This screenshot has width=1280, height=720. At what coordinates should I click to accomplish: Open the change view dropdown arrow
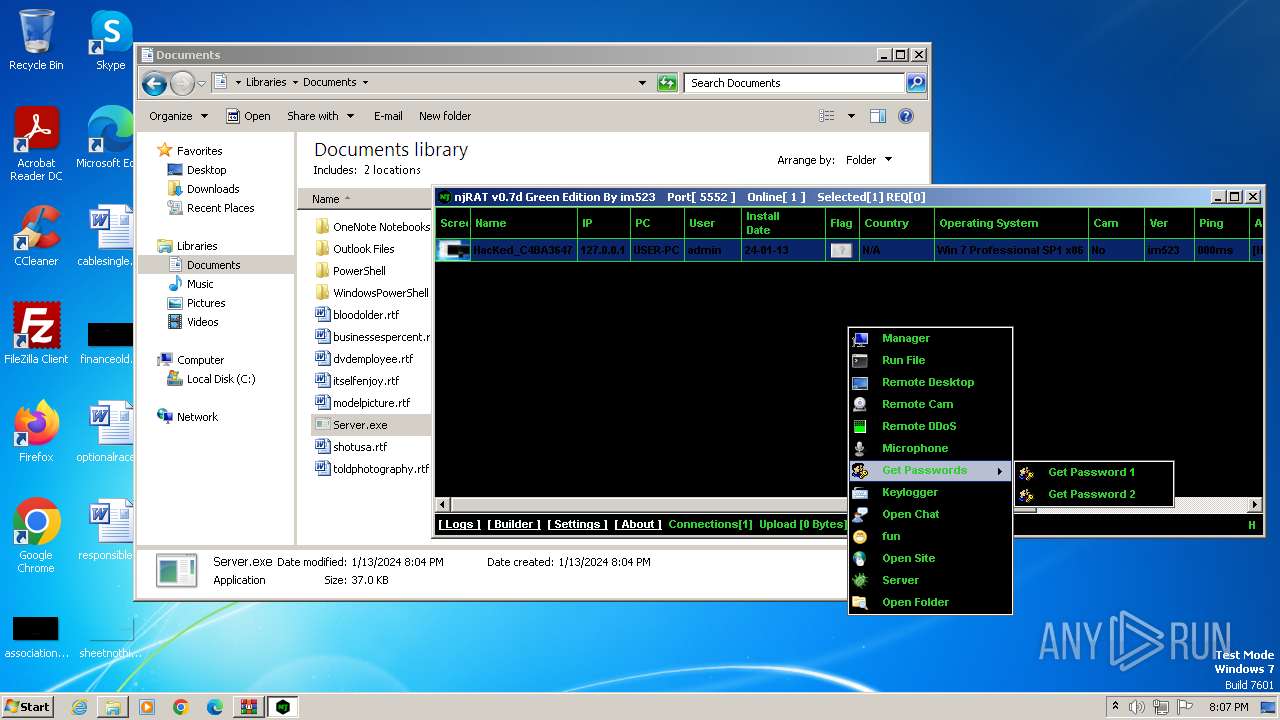(x=851, y=116)
